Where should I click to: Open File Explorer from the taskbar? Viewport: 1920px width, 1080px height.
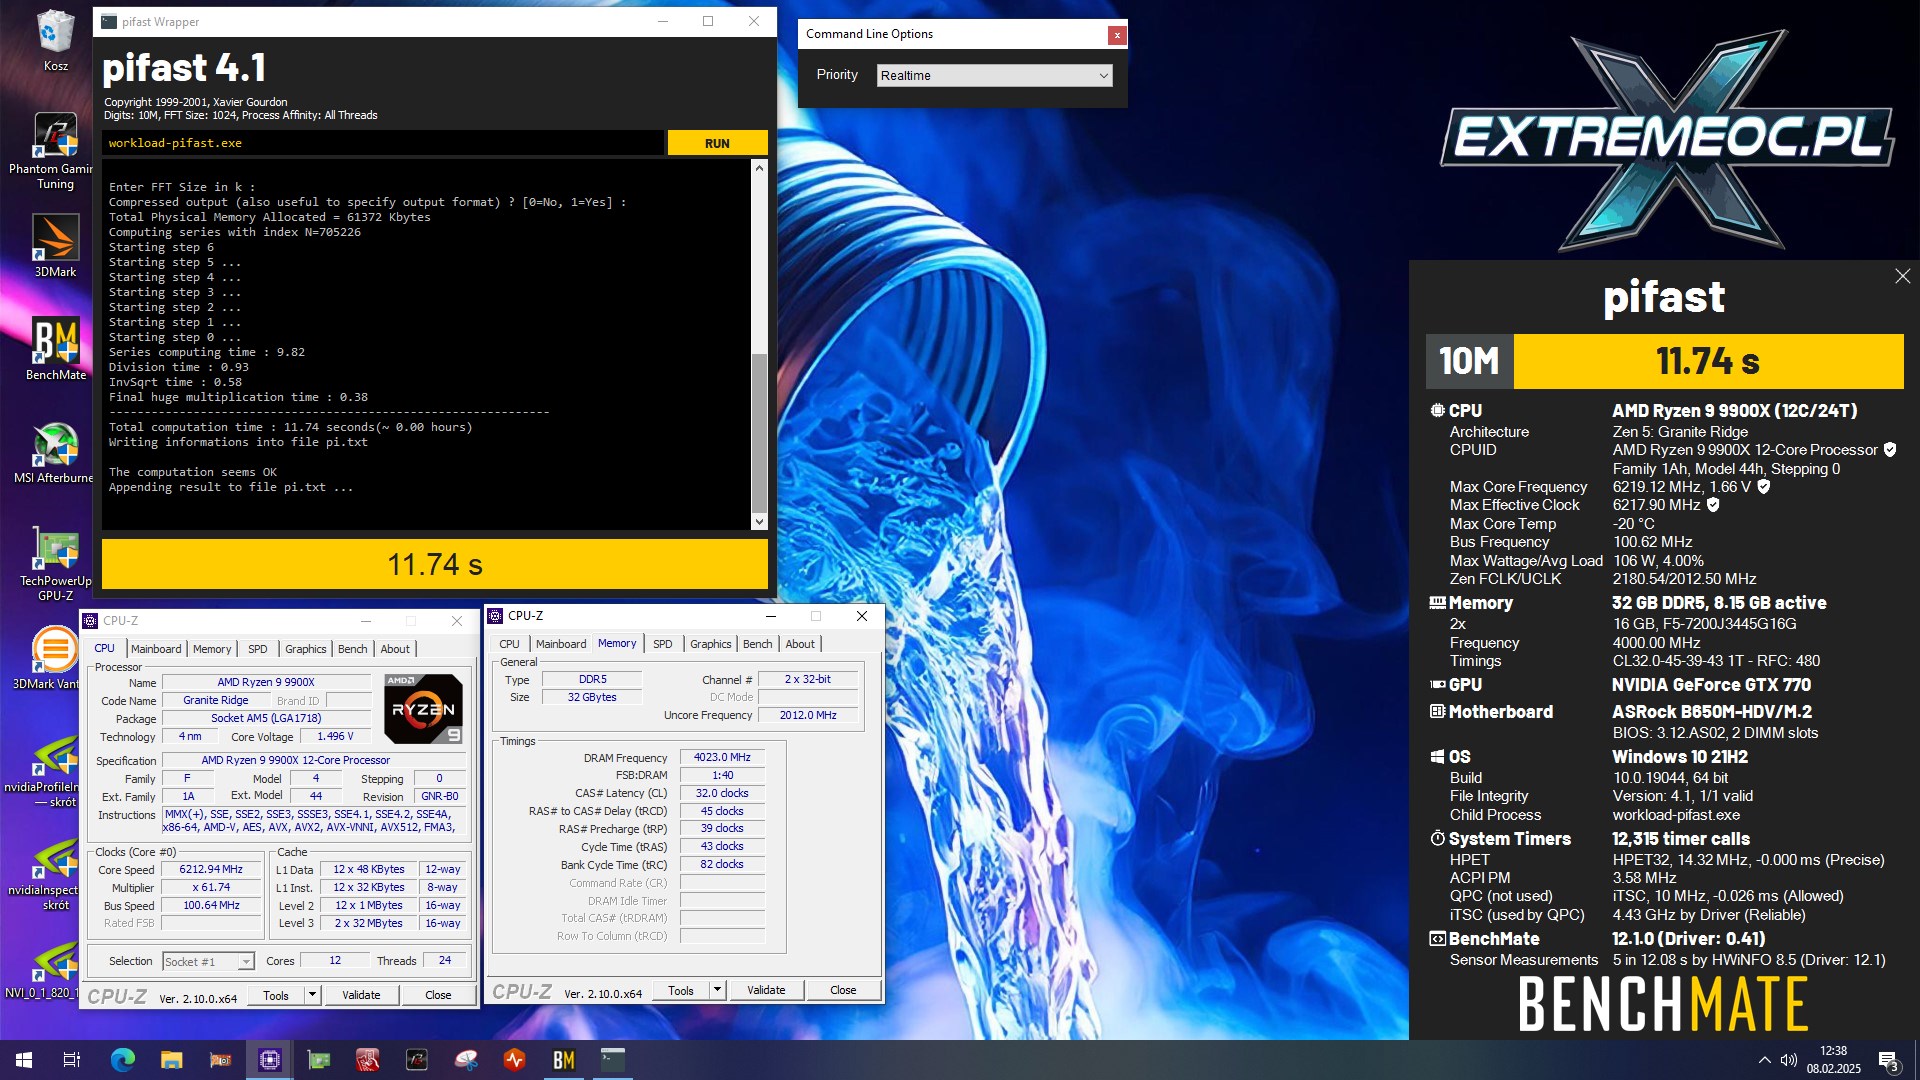point(171,1060)
